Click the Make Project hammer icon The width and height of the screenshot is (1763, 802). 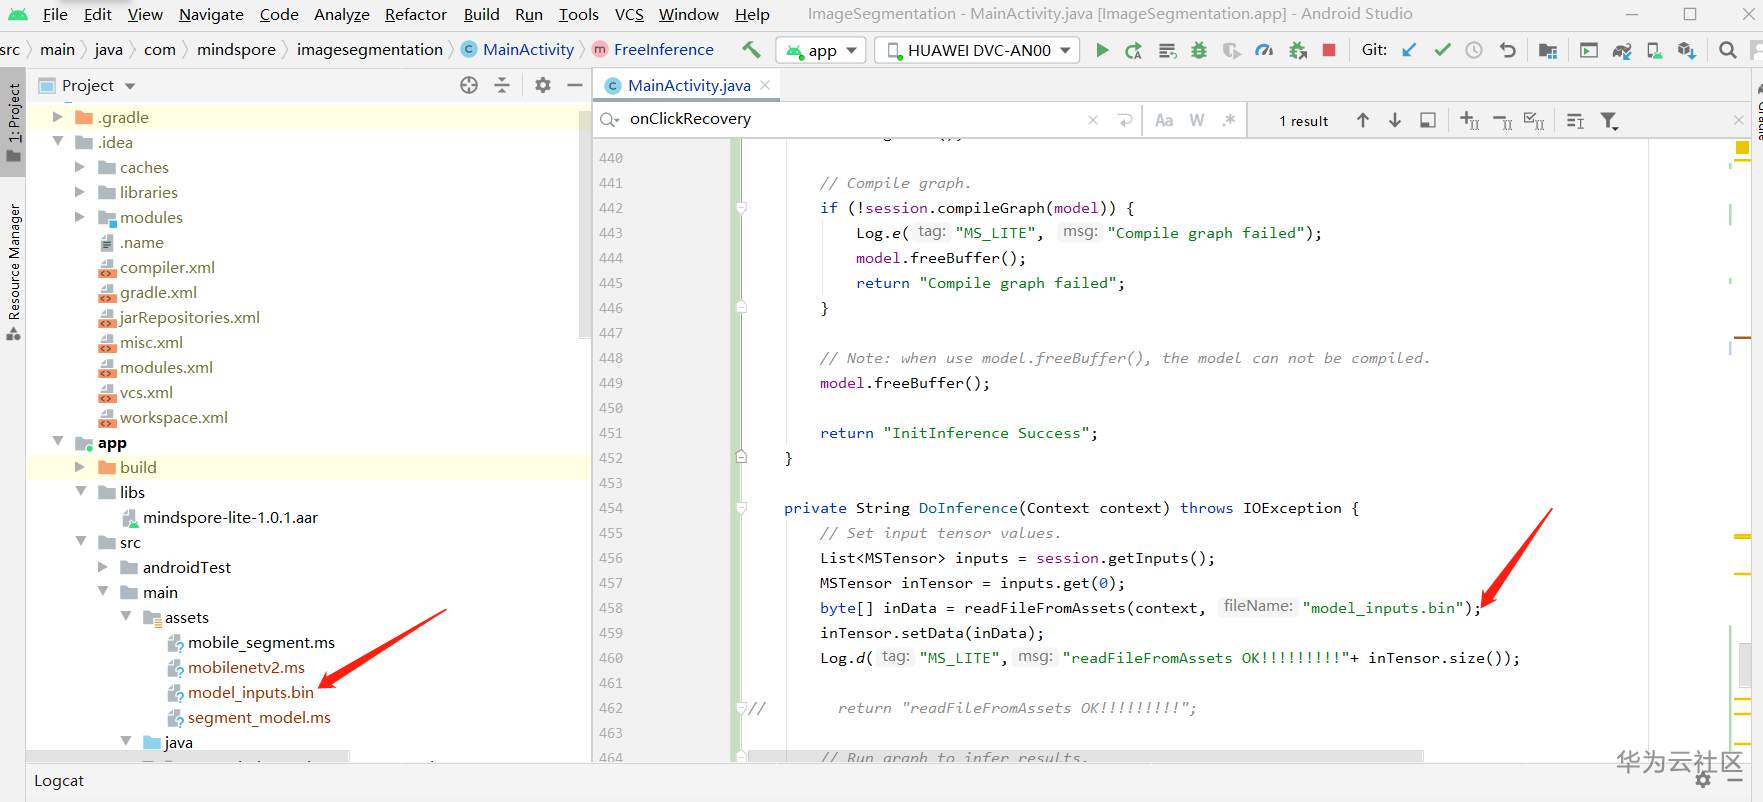tap(751, 50)
